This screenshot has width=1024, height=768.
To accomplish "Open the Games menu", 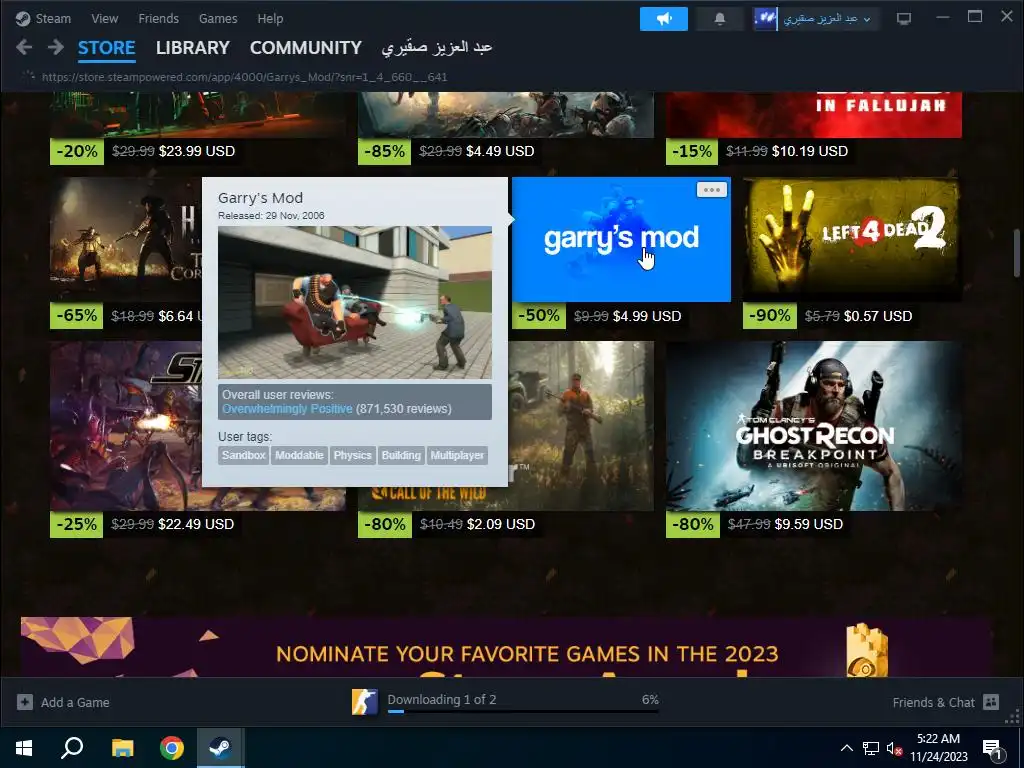I will (218, 18).
